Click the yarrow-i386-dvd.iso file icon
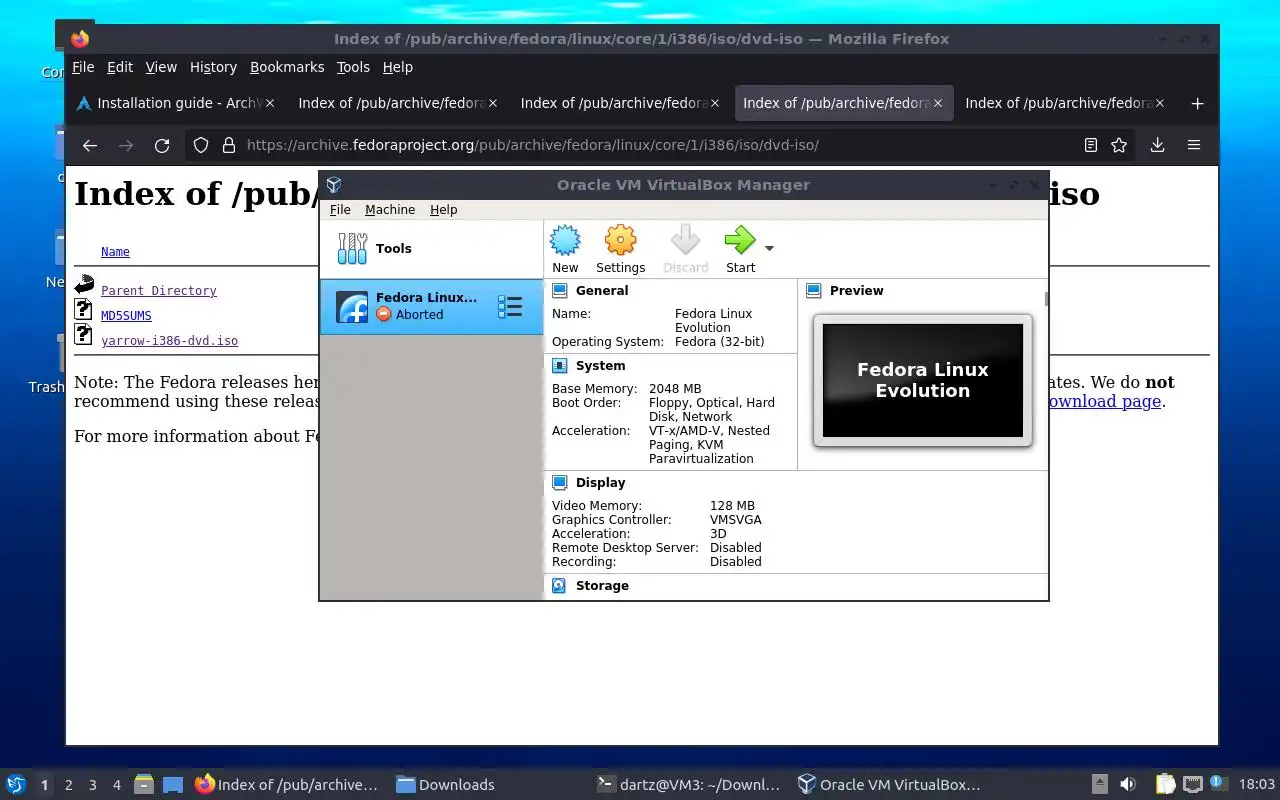This screenshot has width=1280, height=800. click(84, 335)
